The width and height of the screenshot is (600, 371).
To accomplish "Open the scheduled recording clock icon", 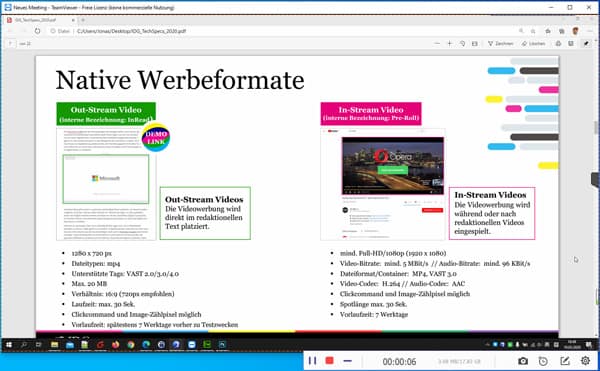I will [543, 361].
